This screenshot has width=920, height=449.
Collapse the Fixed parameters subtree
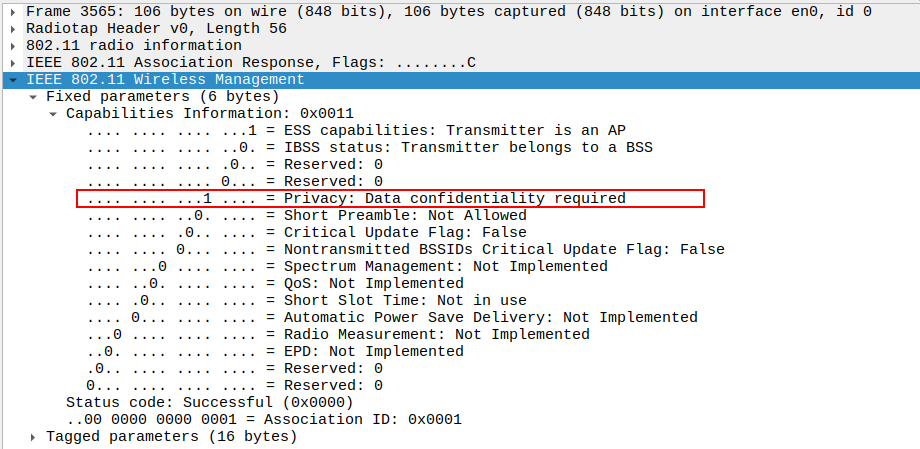(33, 97)
